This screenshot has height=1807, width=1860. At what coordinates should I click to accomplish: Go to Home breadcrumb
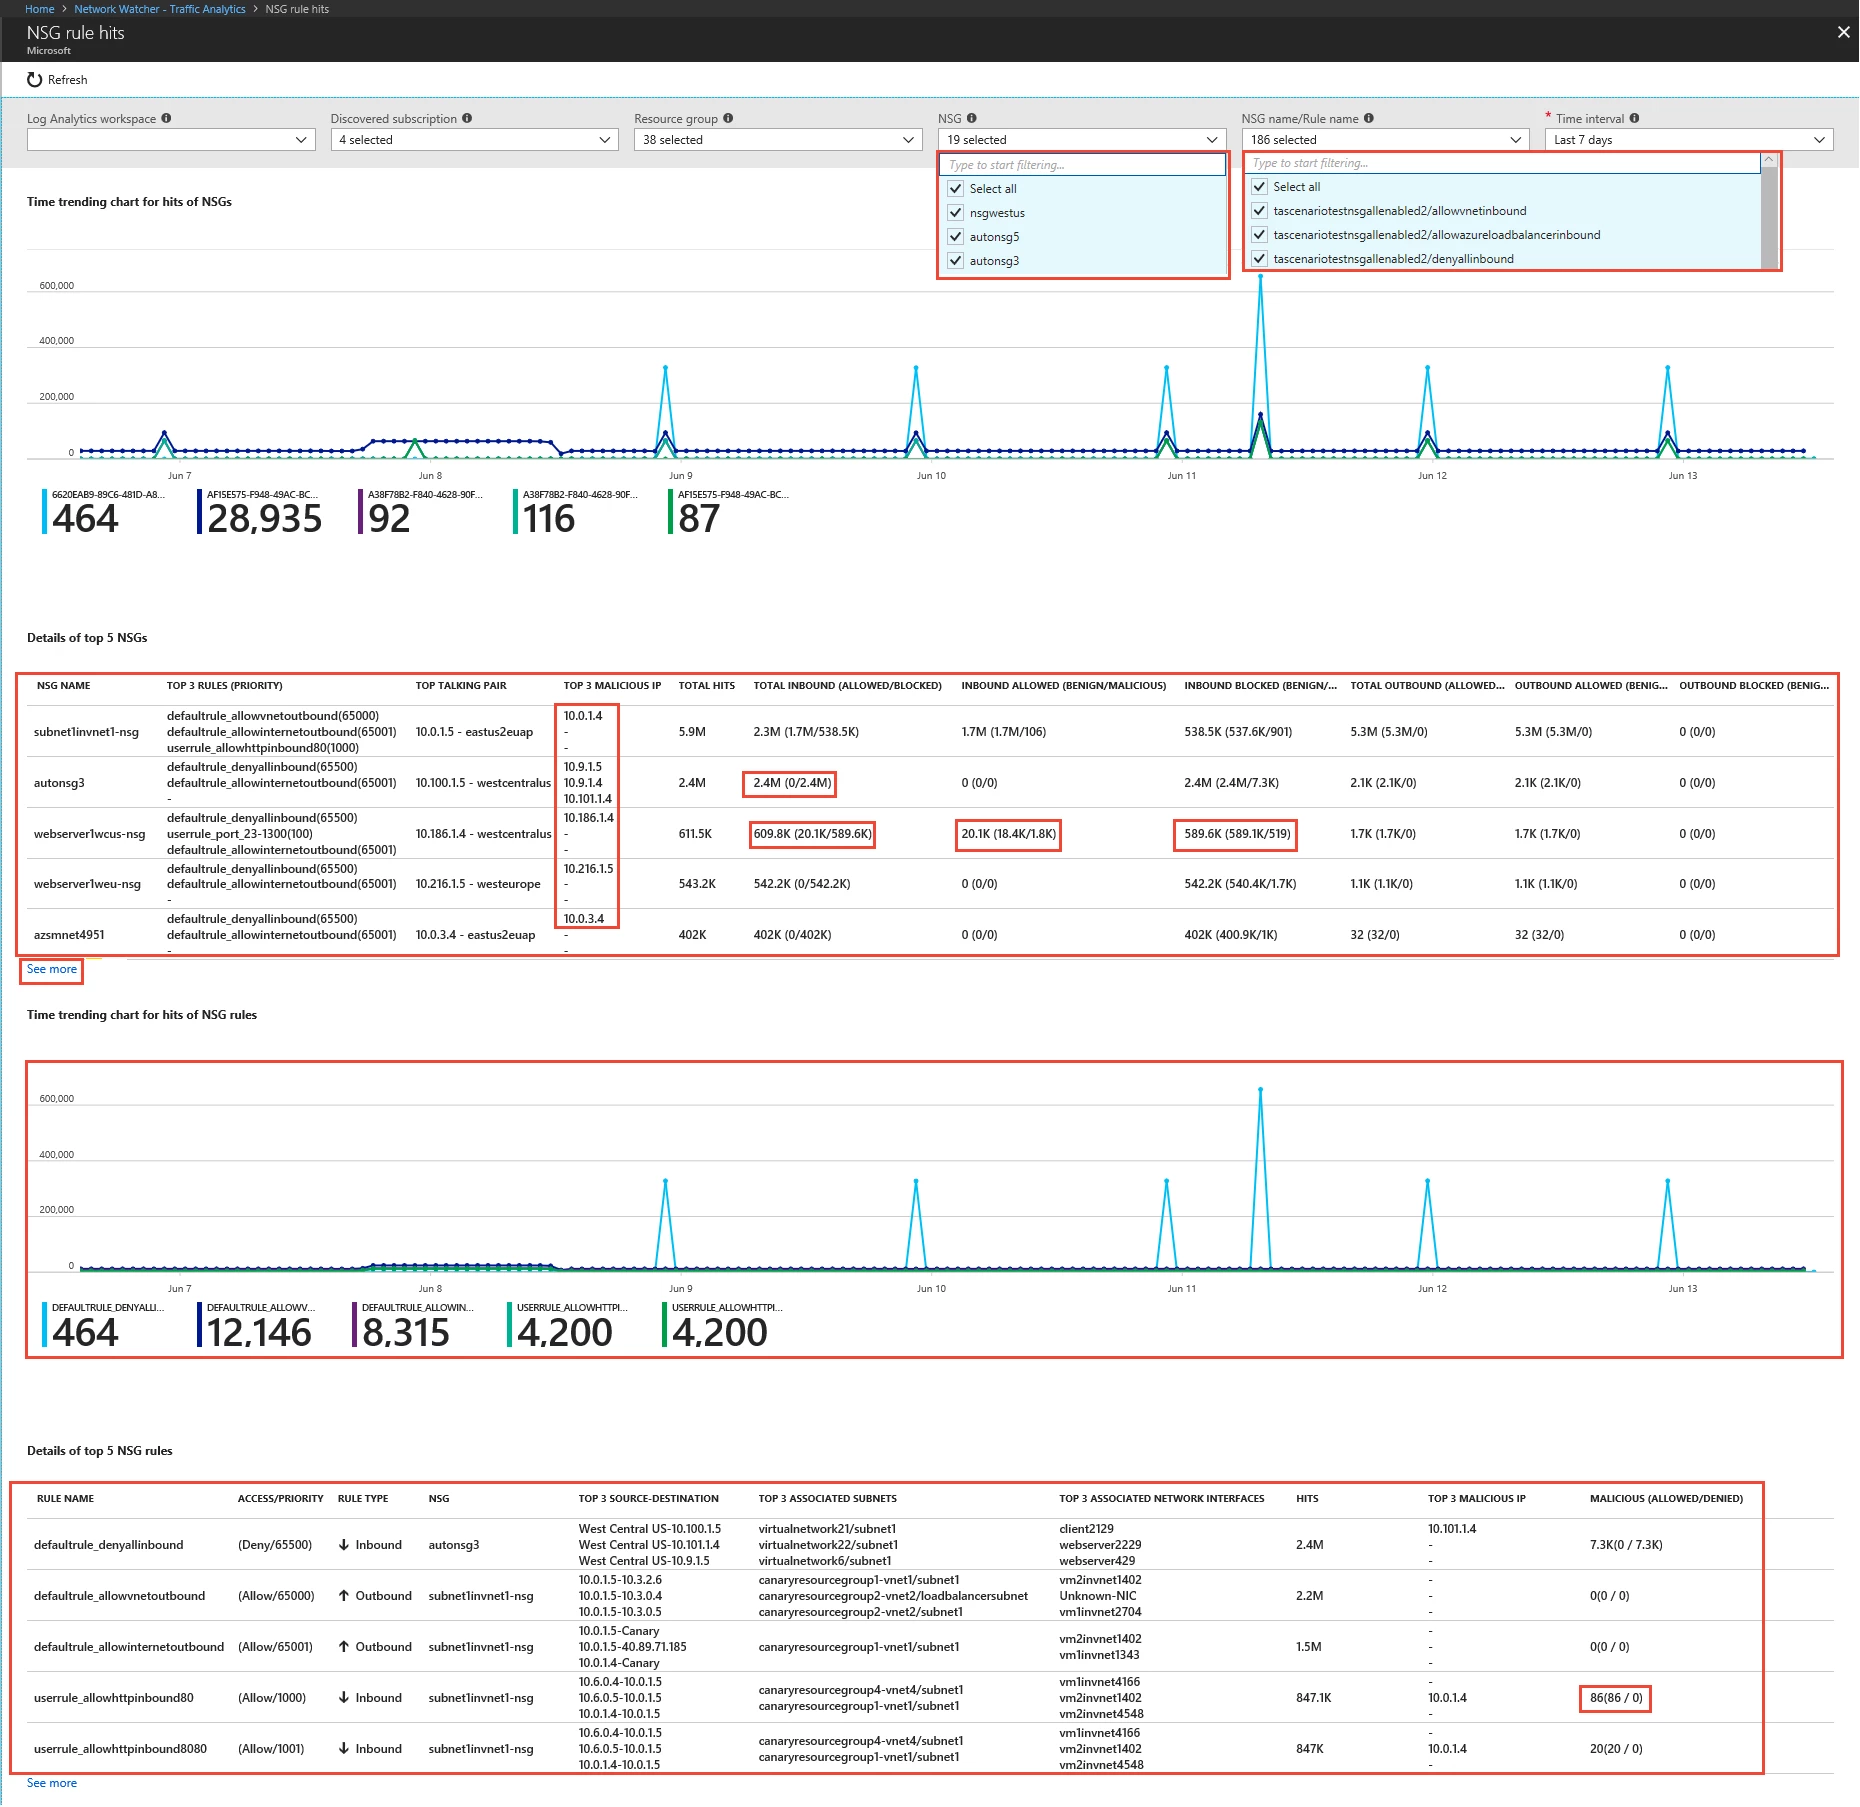(40, 9)
